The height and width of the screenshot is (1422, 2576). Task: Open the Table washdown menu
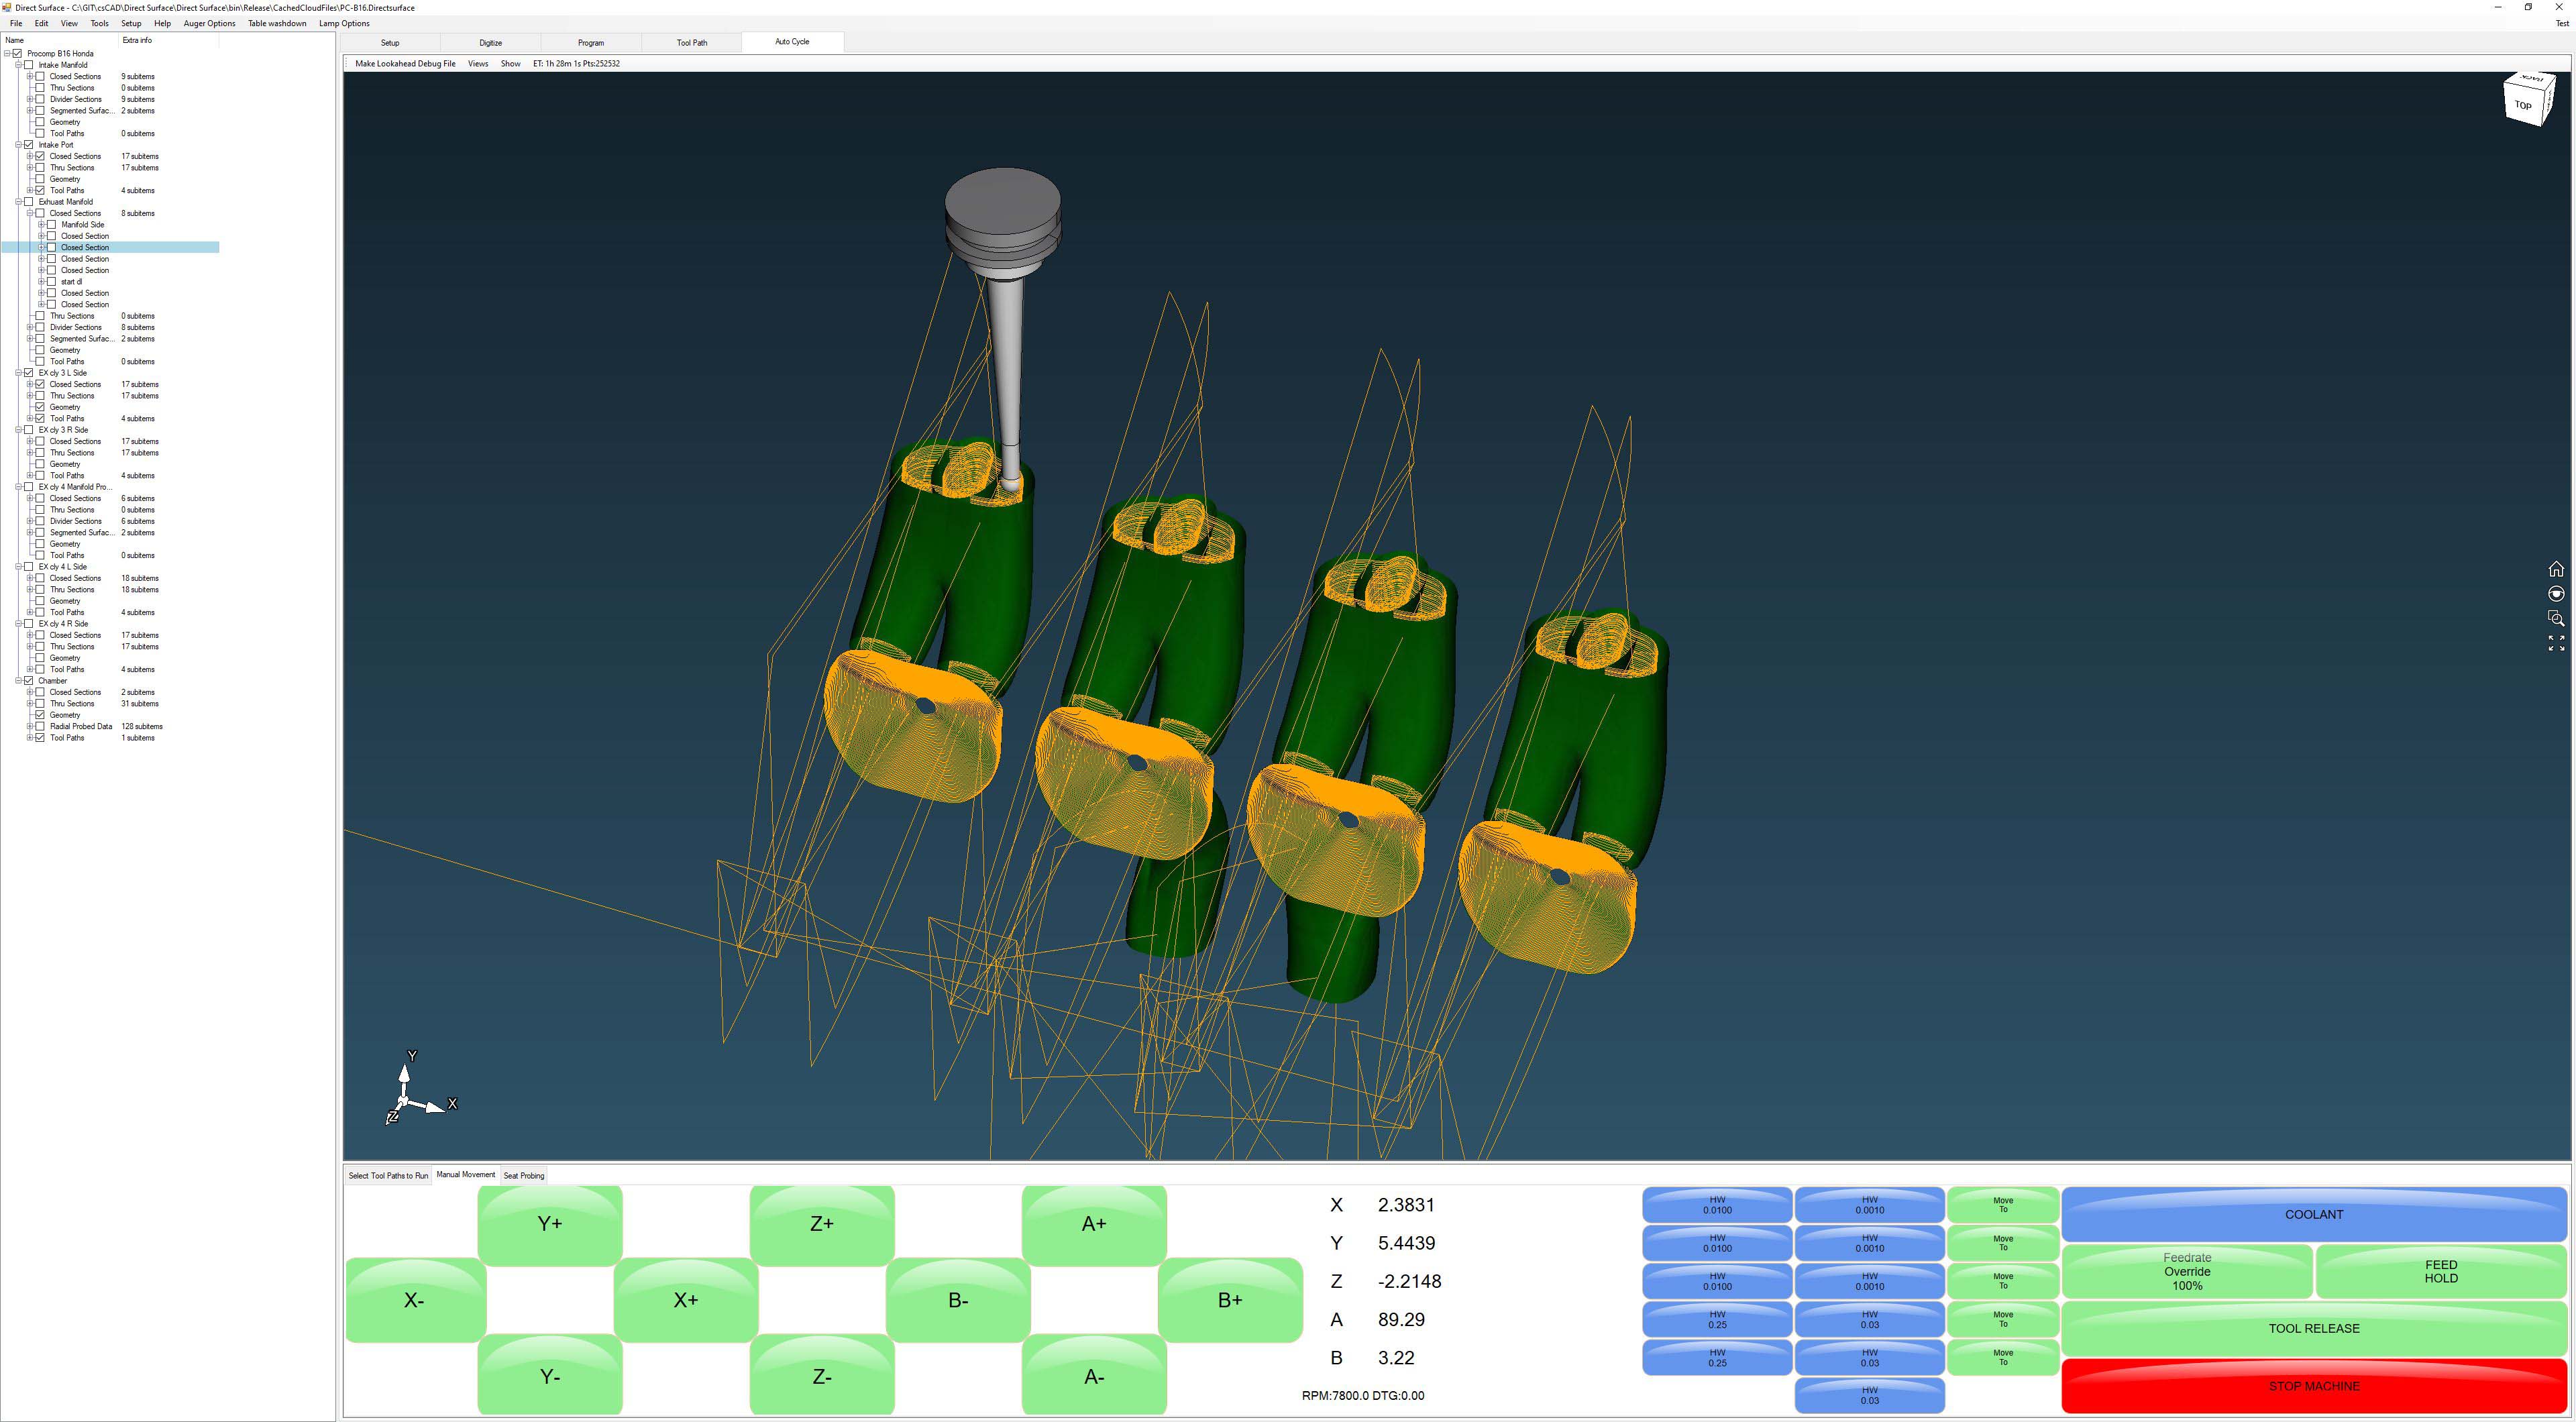tap(277, 23)
